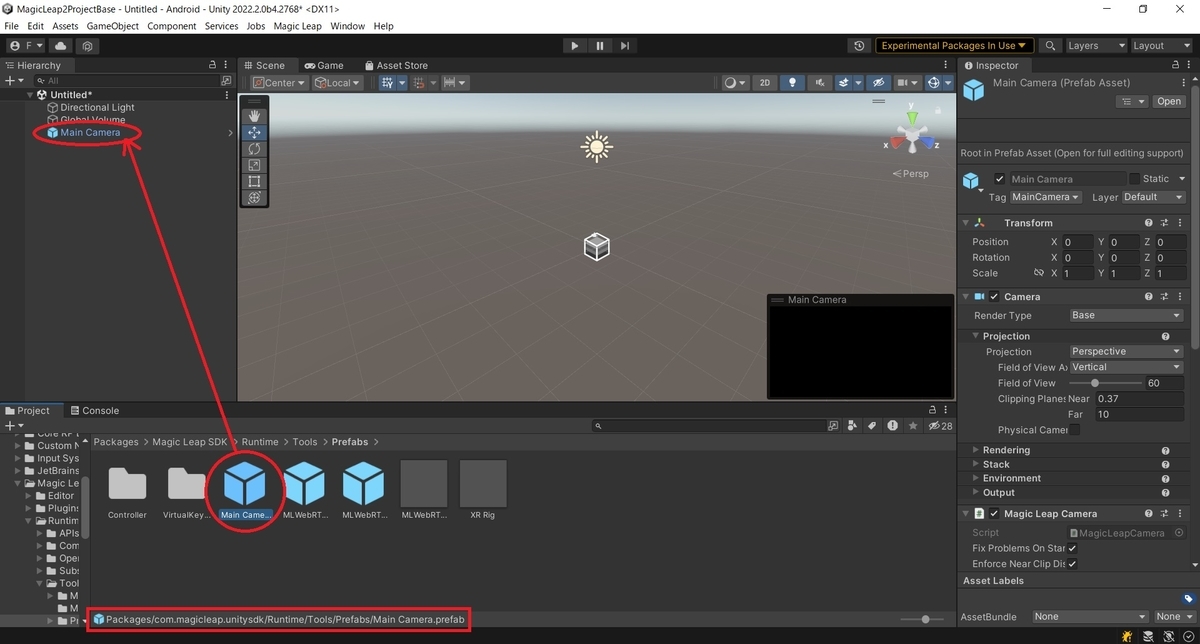Select the Move tool in Scene
The image size is (1200, 644).
pos(254,132)
